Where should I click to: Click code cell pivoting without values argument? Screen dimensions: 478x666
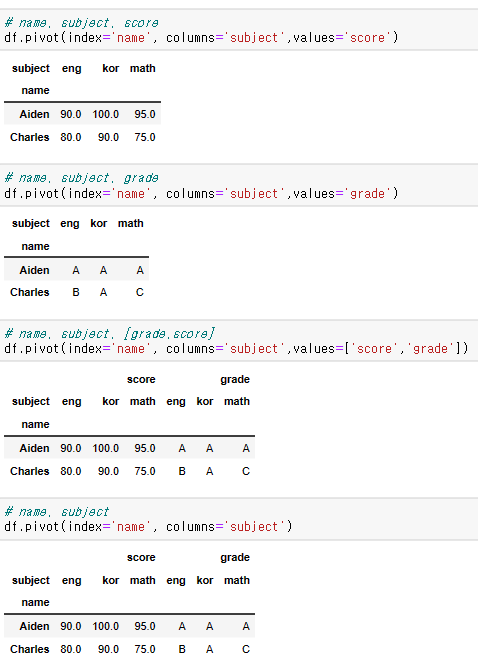coord(239,519)
